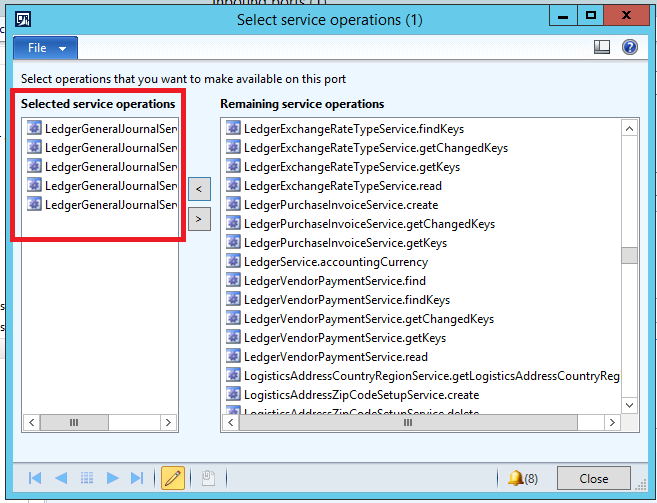This screenshot has width=657, height=503.
Task: Go to previous record arrow icon
Action: (x=61, y=478)
